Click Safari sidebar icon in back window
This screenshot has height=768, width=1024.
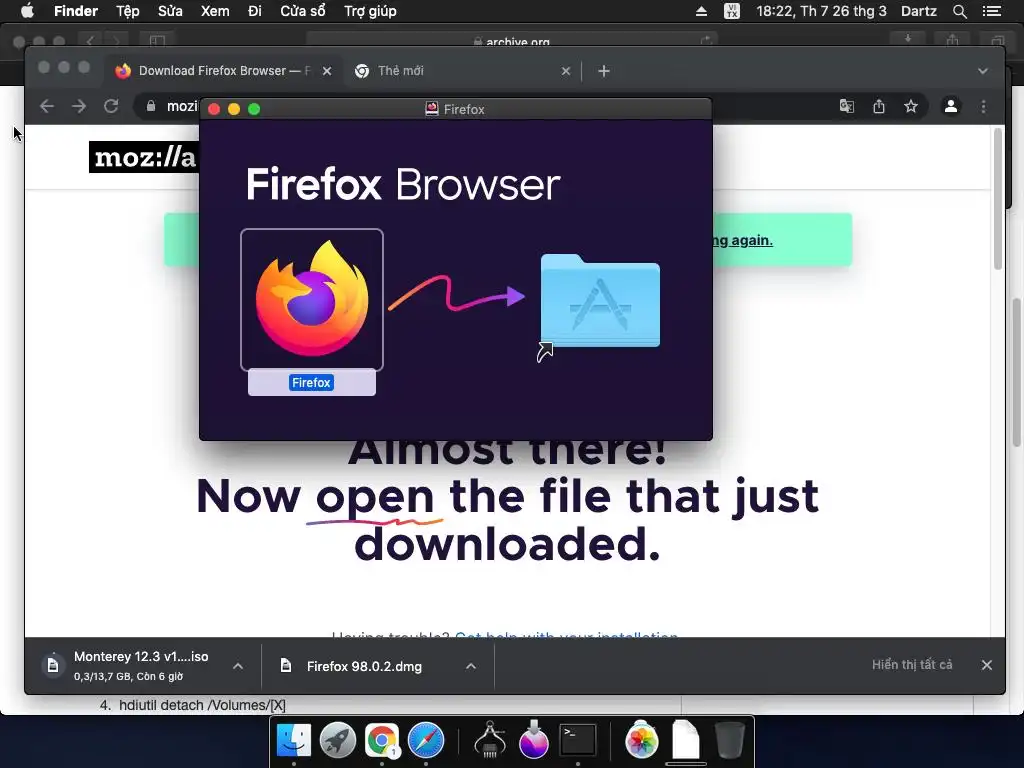tap(157, 40)
